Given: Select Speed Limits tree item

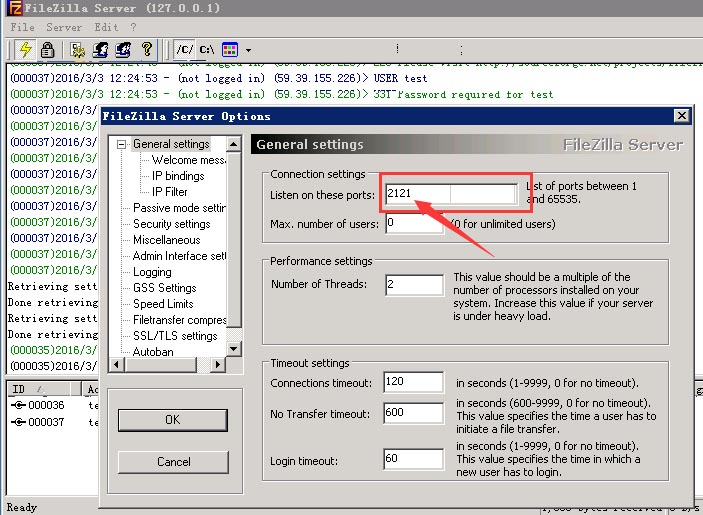Looking at the screenshot, I should point(163,304).
